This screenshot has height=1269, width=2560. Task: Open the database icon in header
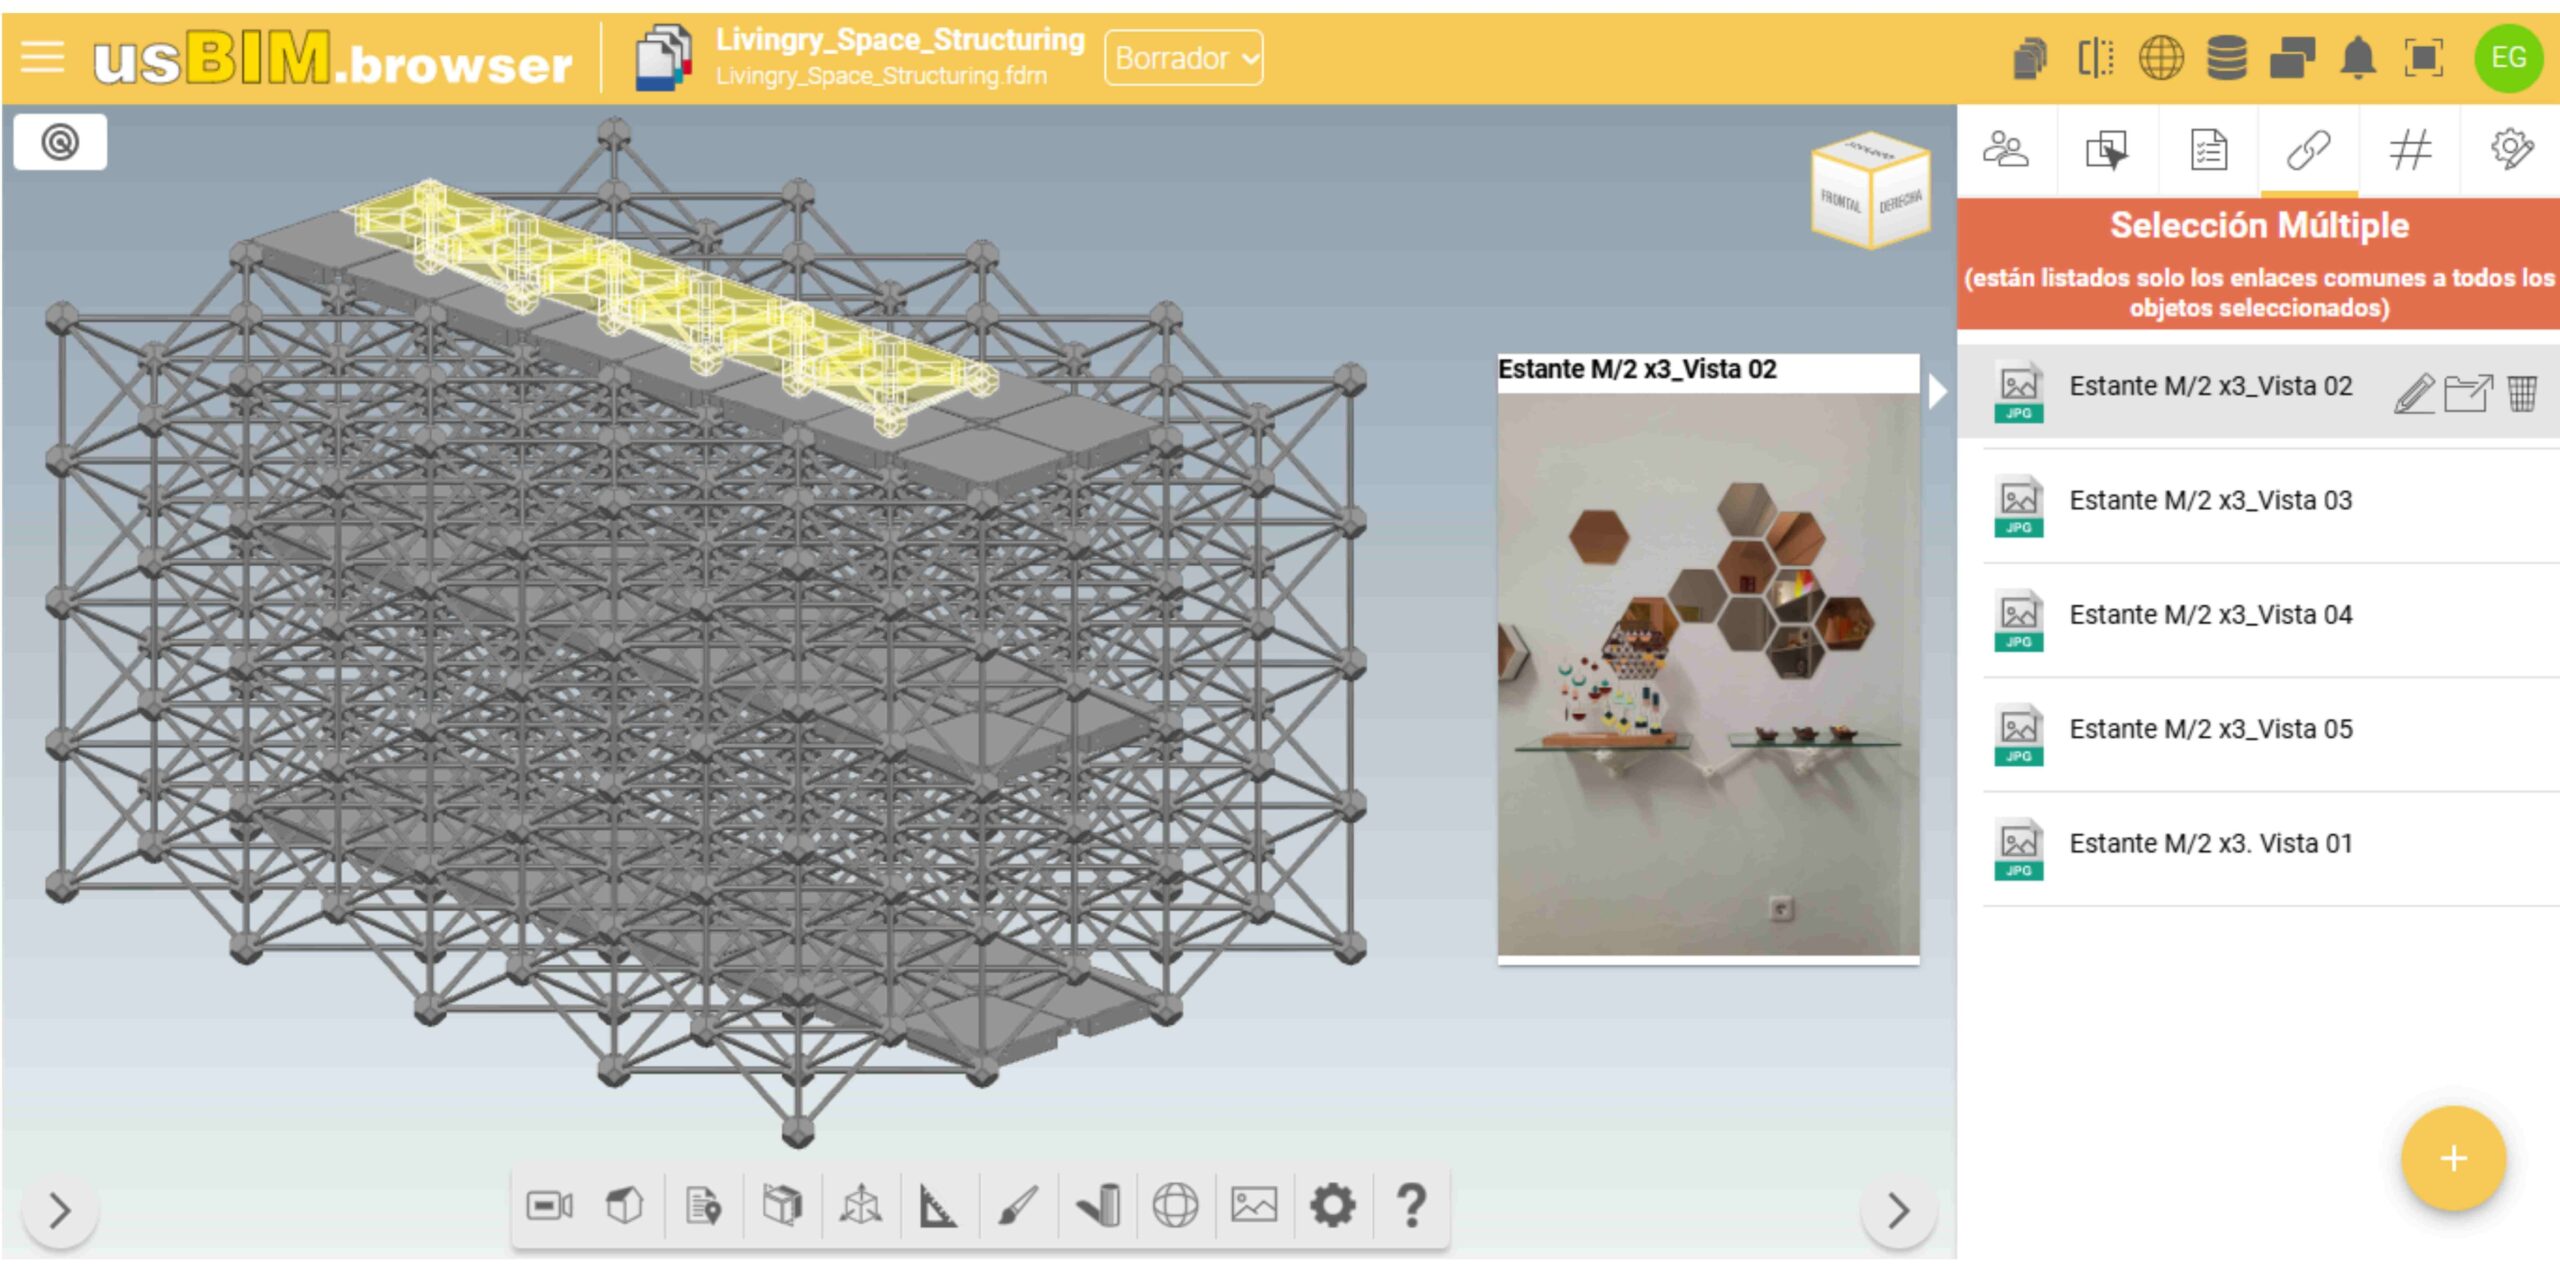2226,58
